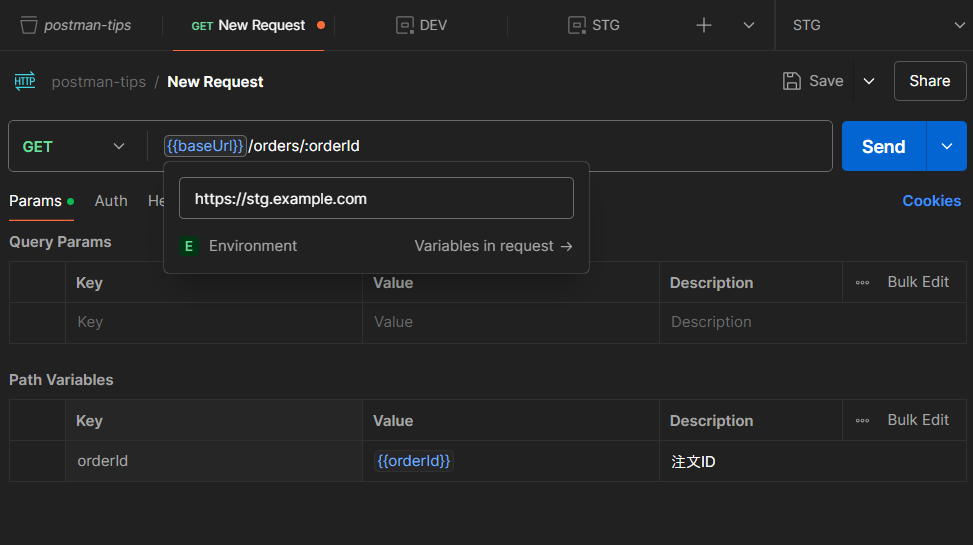This screenshot has height=545, width=973.
Task: Click the postman-tips collection tab icon
Action: tap(29, 25)
